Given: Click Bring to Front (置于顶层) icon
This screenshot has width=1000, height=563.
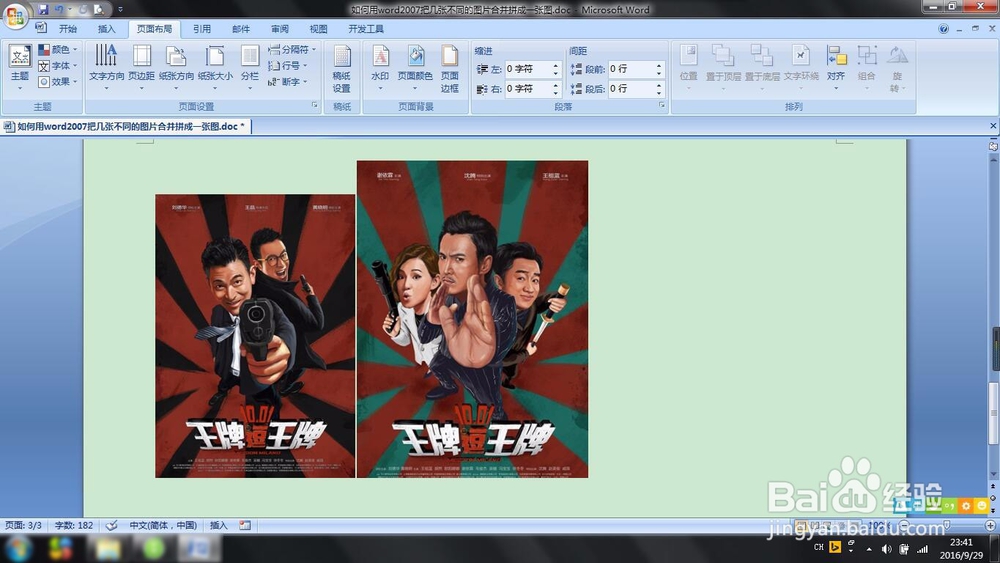Looking at the screenshot, I should pos(723,66).
